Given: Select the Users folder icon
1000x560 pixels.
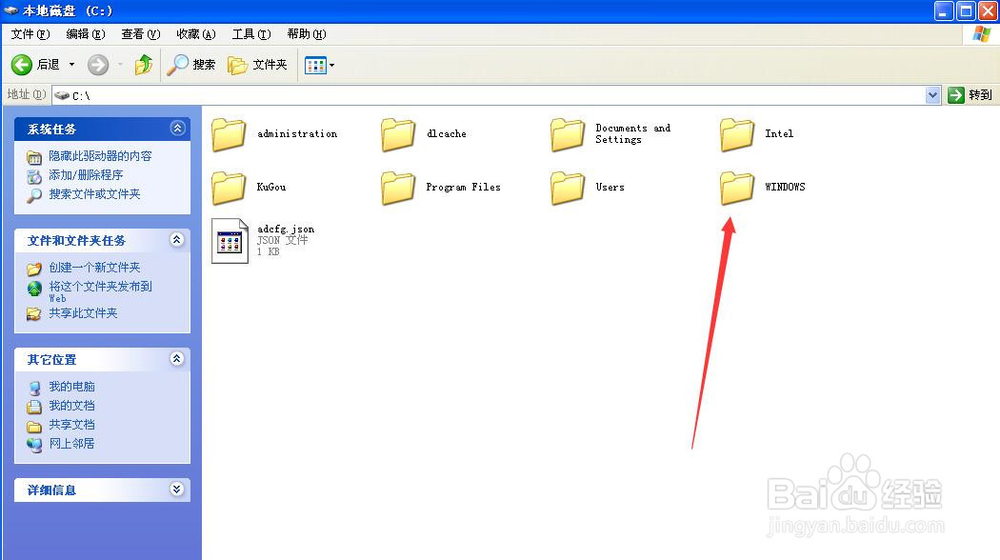Looking at the screenshot, I should 568,188.
